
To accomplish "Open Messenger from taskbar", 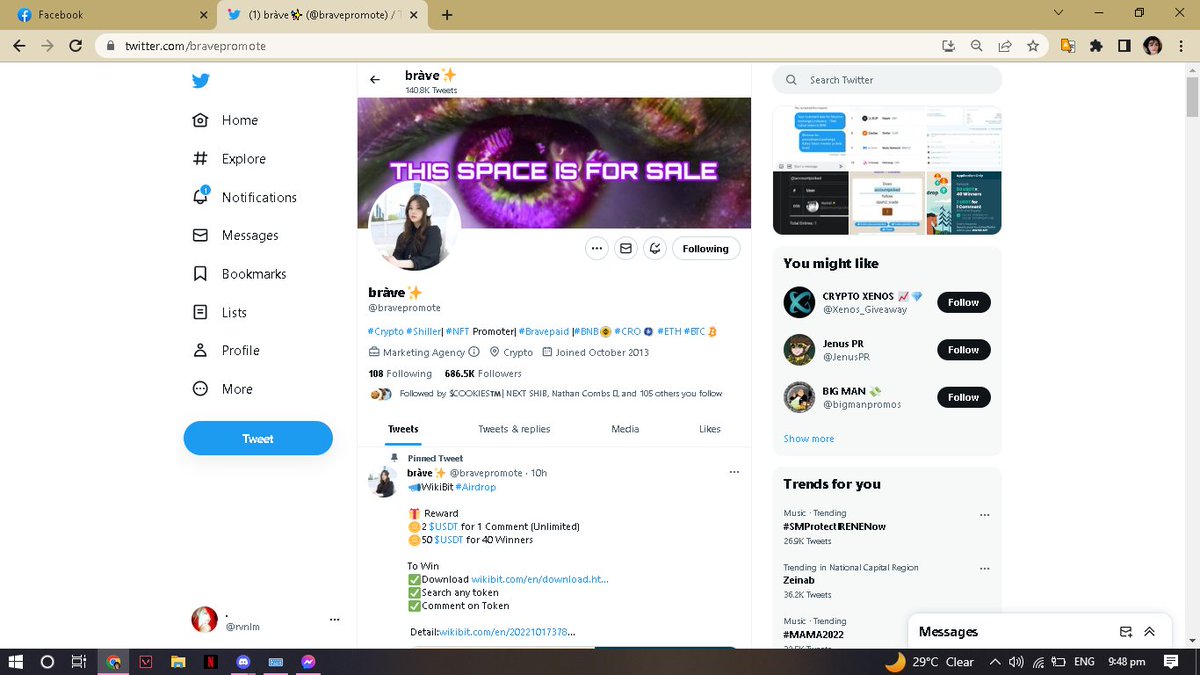I will pyautogui.click(x=308, y=662).
